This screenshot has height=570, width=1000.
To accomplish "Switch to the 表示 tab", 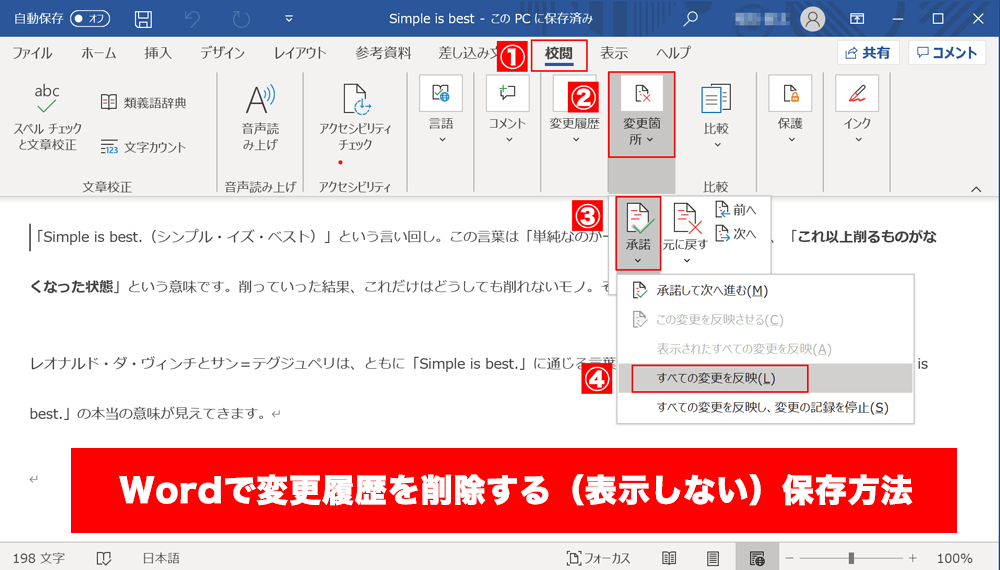I will click(614, 53).
